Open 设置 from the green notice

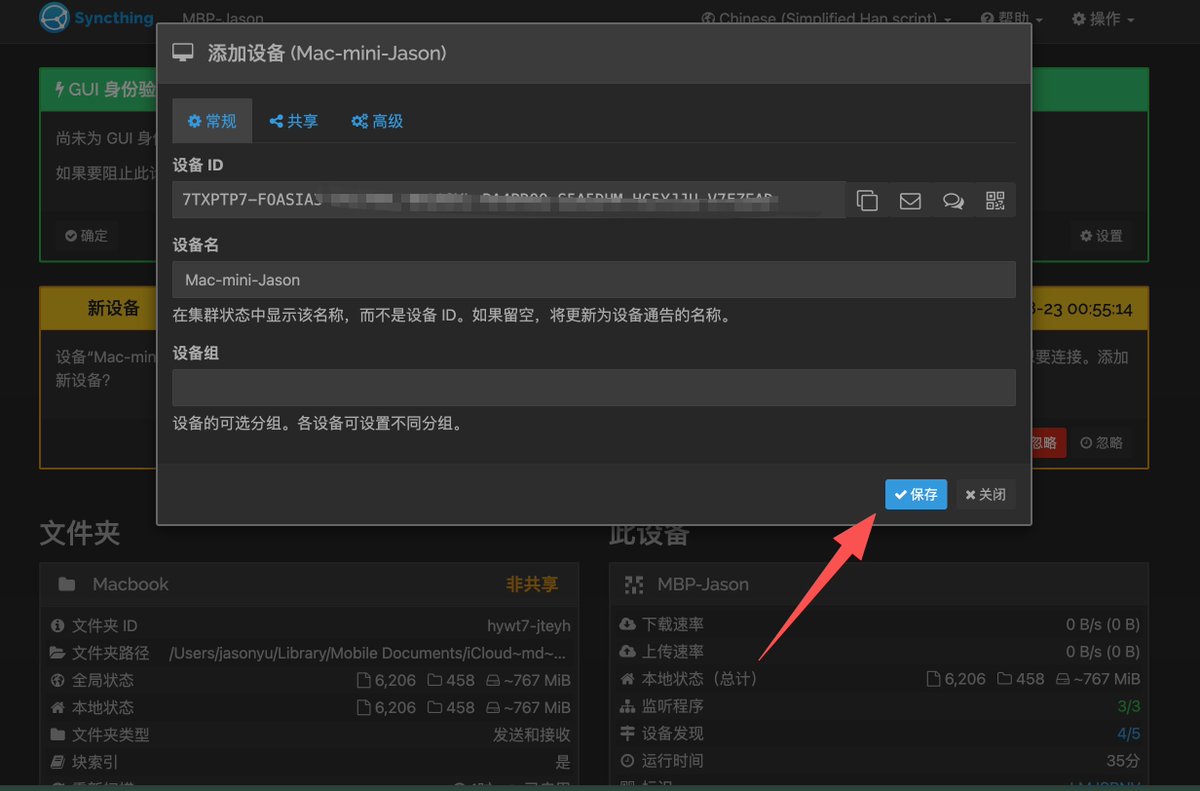point(1101,236)
